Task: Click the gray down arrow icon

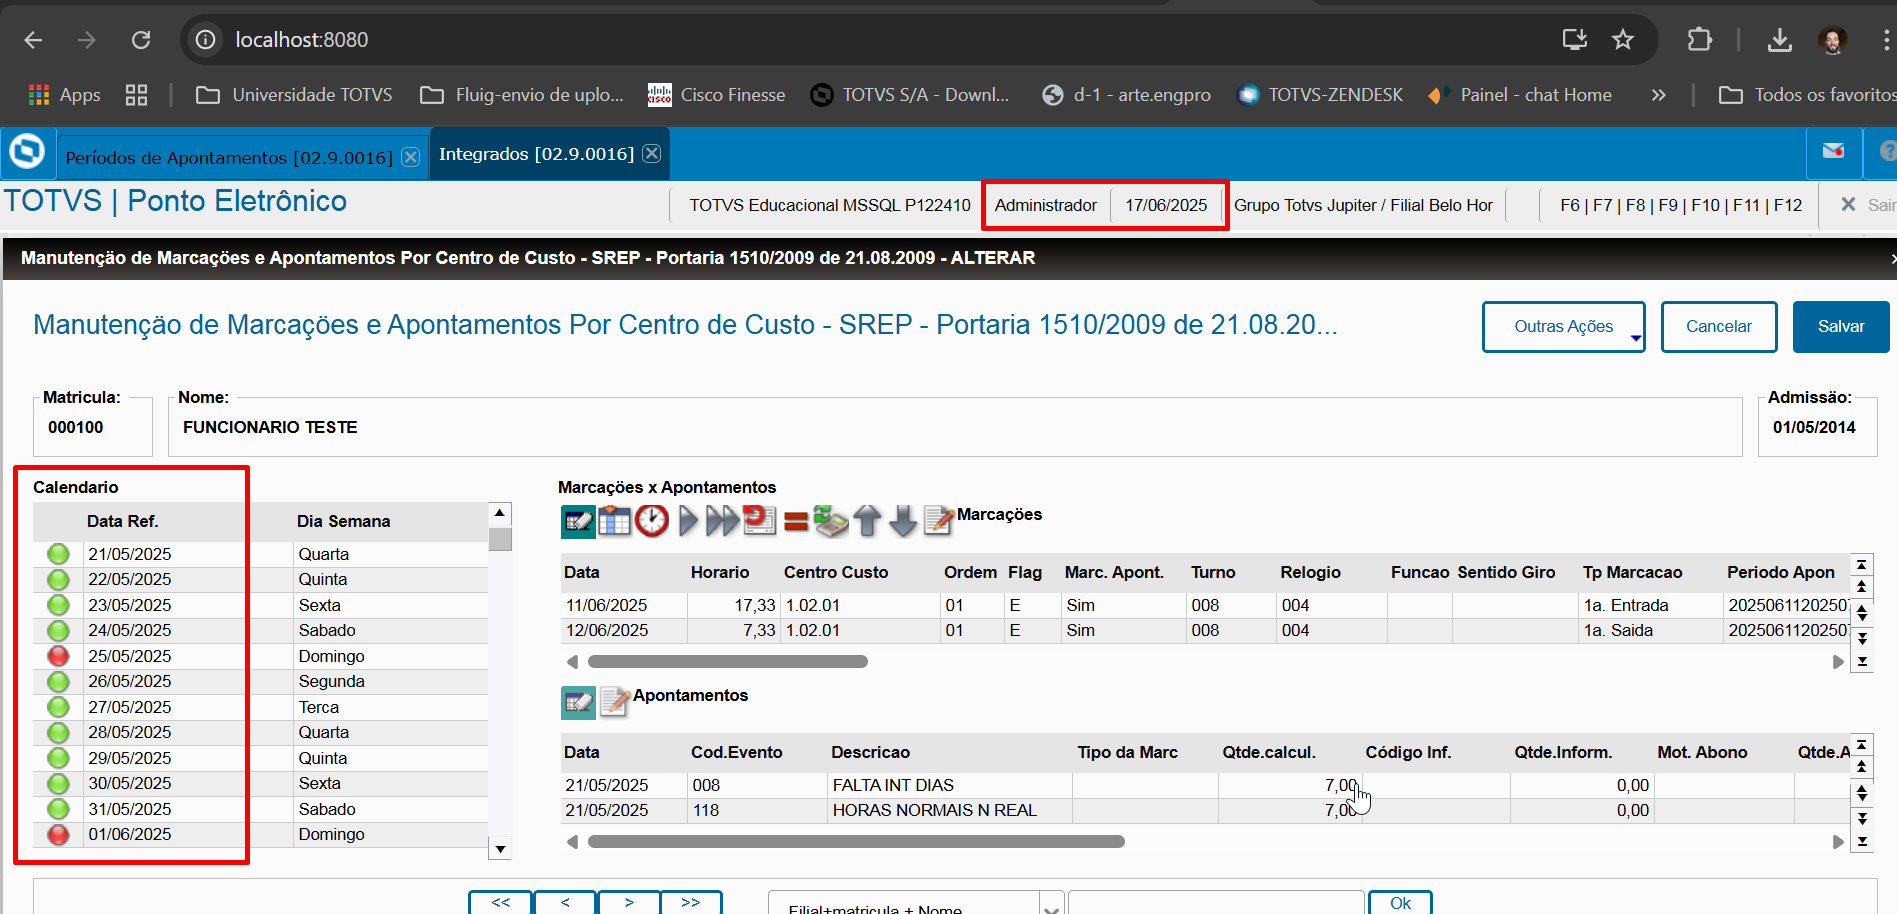Action: pyautogui.click(x=903, y=521)
